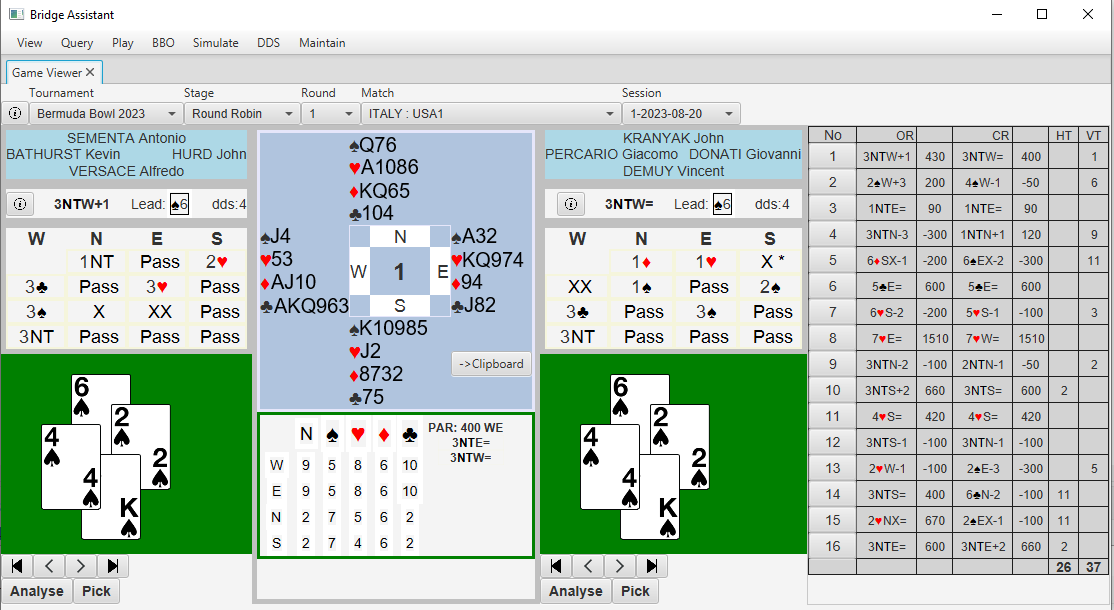This screenshot has height=610, width=1114.
Task: Click info icon next to left 3NTW+1 contract
Action: click(x=19, y=204)
